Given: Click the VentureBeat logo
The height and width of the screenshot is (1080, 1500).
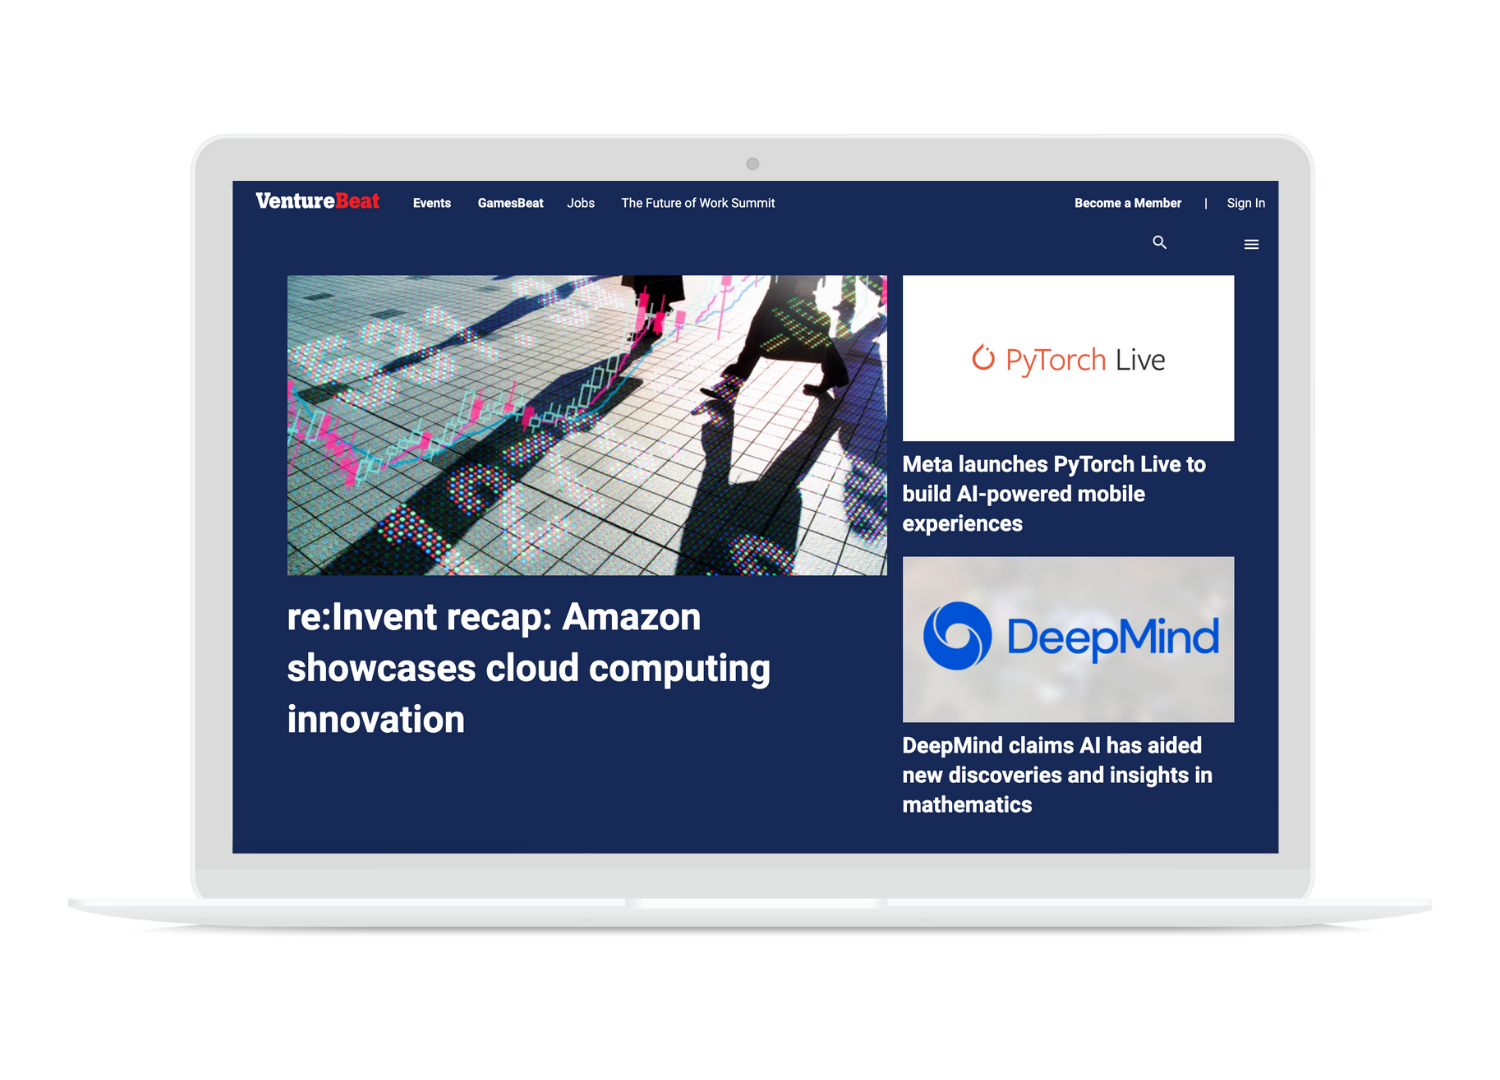Looking at the screenshot, I should (x=317, y=201).
